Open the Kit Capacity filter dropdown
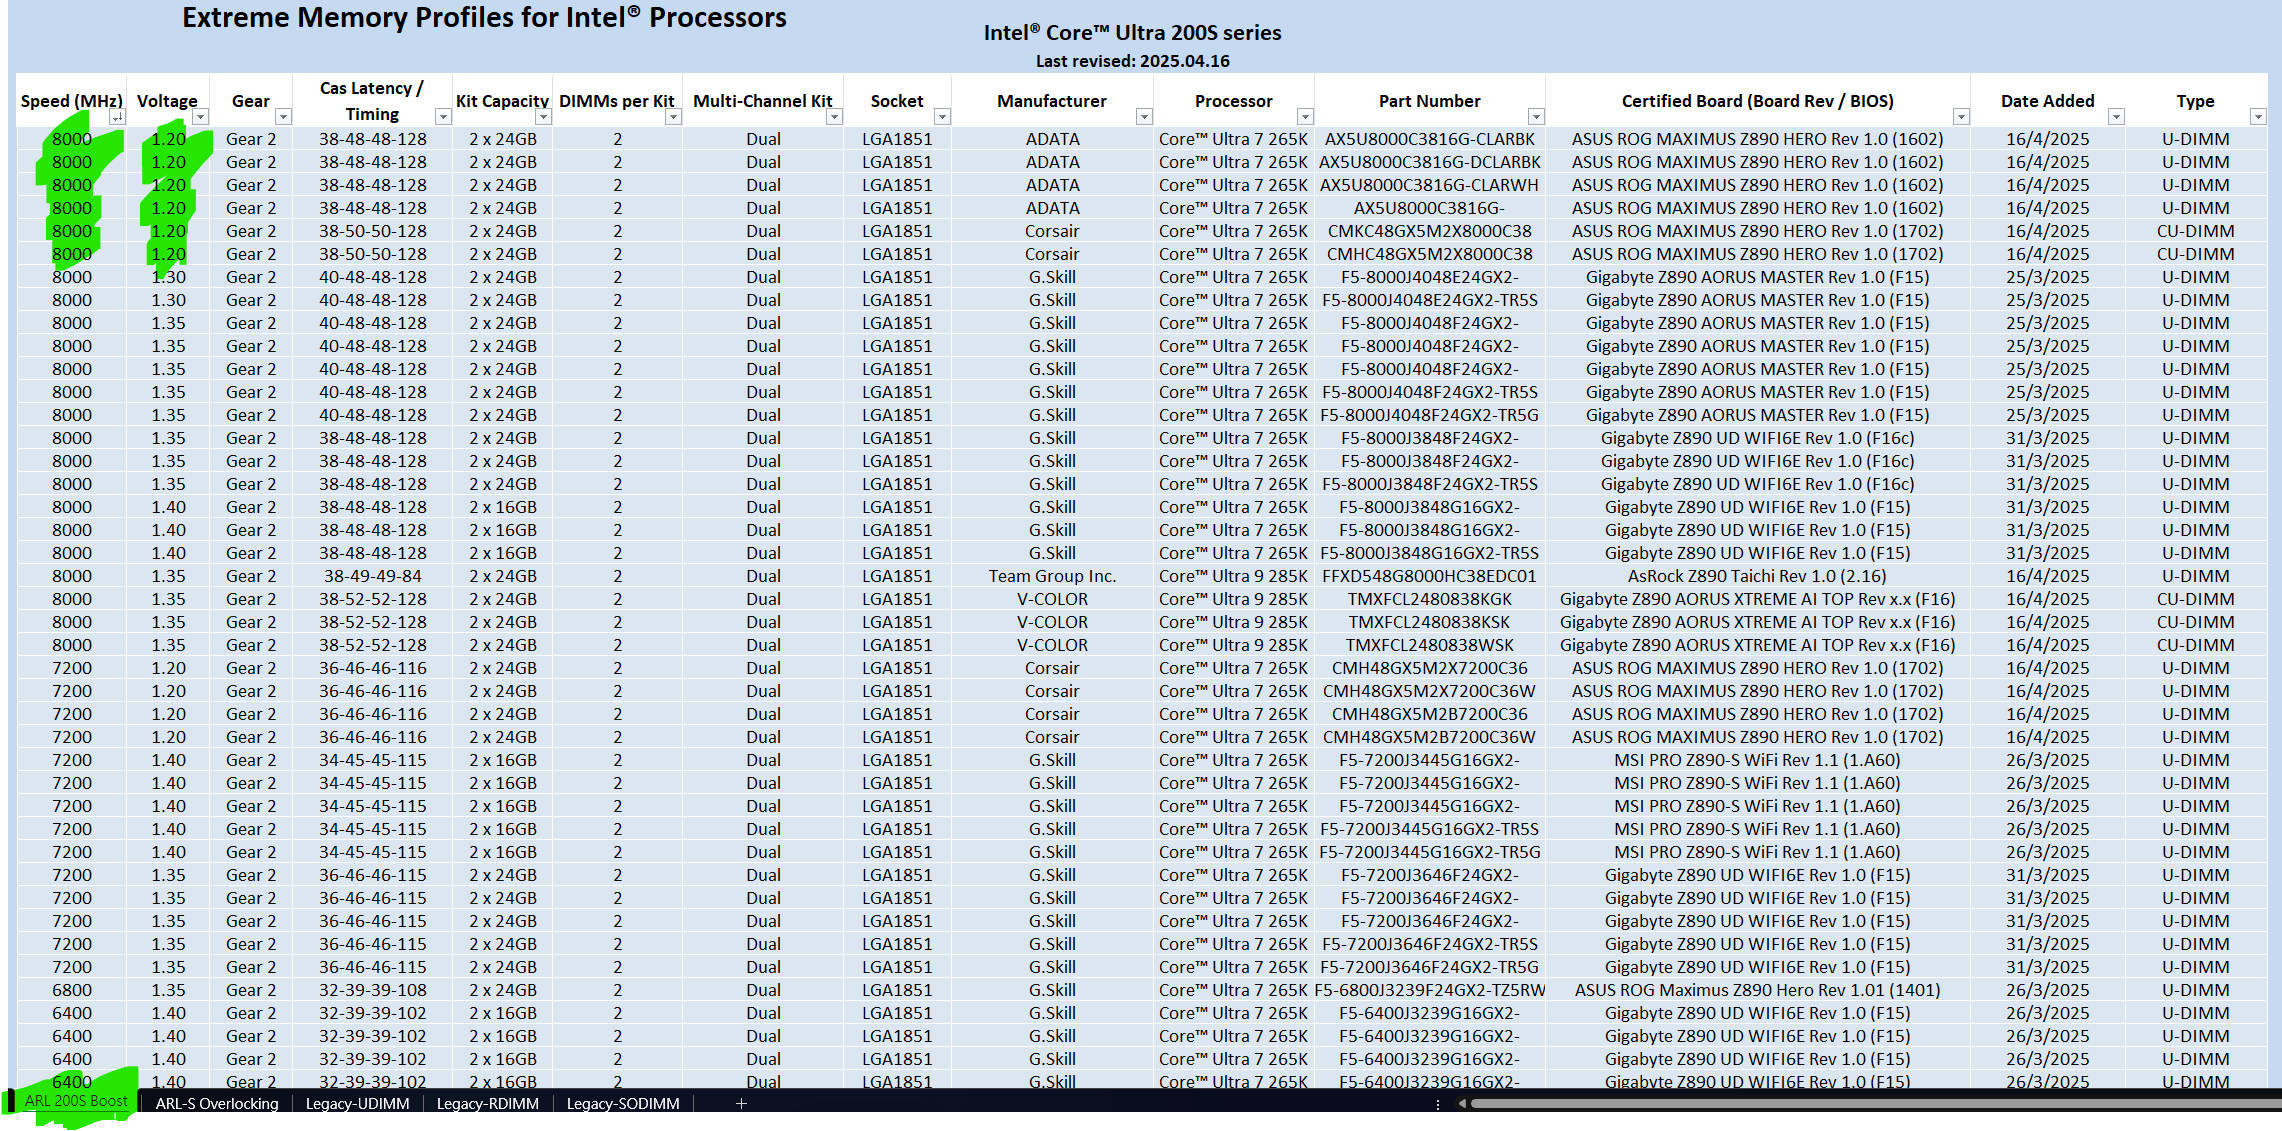Viewport: 2282px width, 1131px height. click(x=543, y=118)
